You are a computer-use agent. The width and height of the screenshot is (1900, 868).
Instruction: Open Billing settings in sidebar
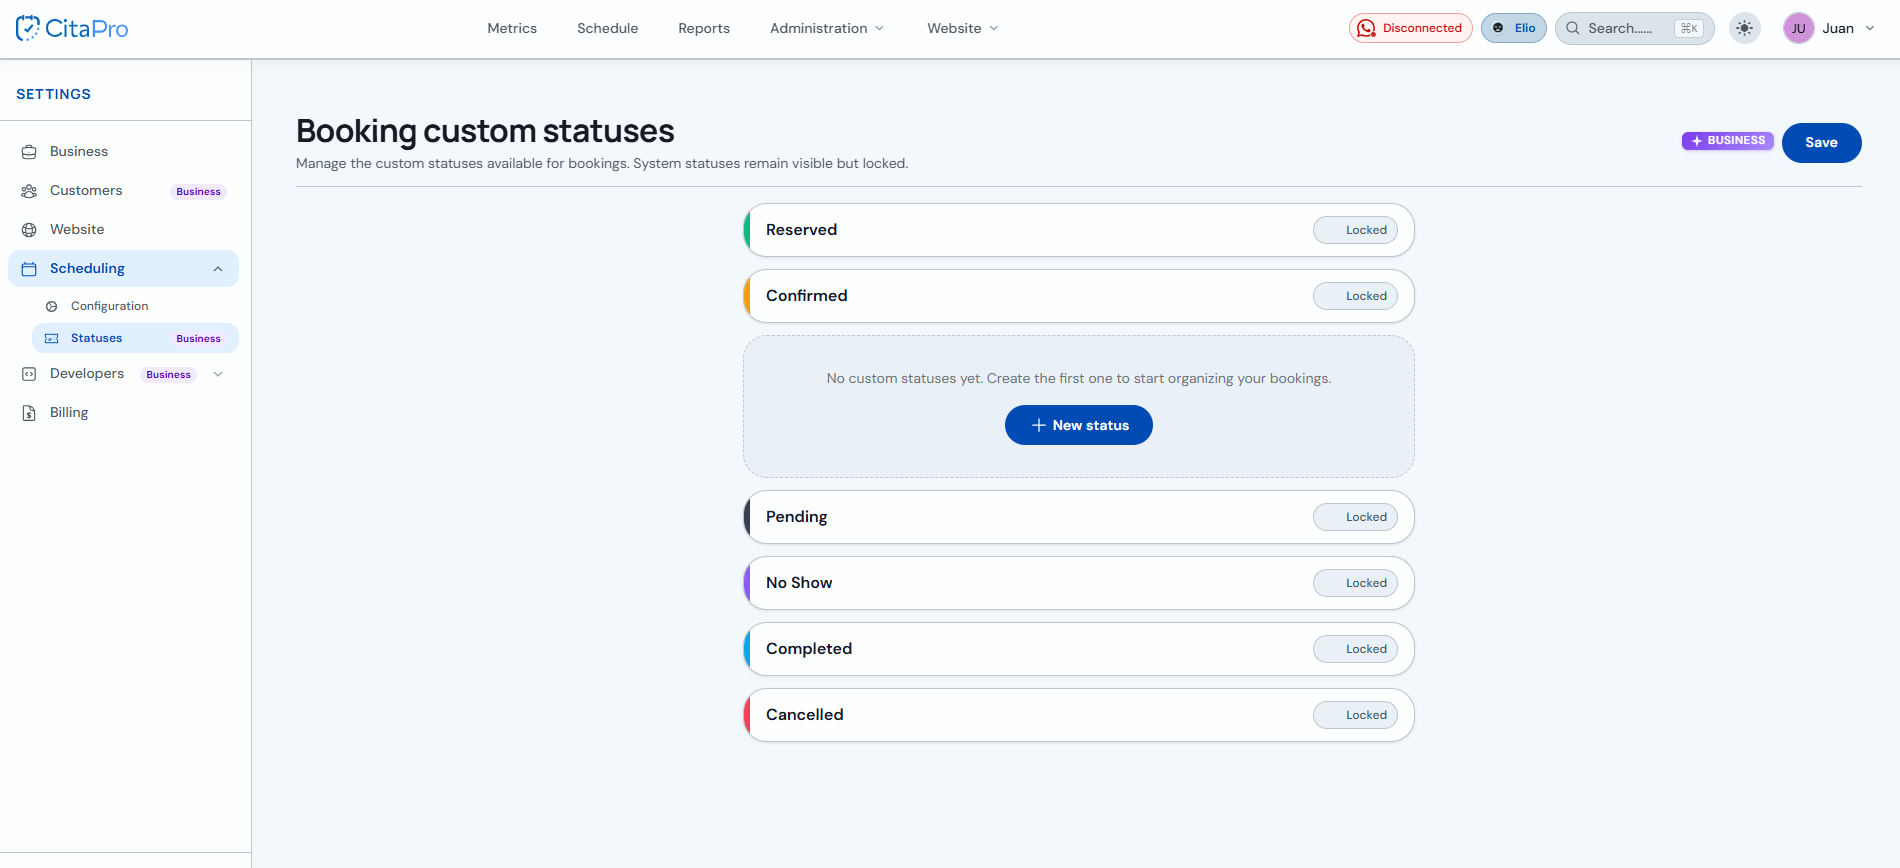[x=69, y=413]
